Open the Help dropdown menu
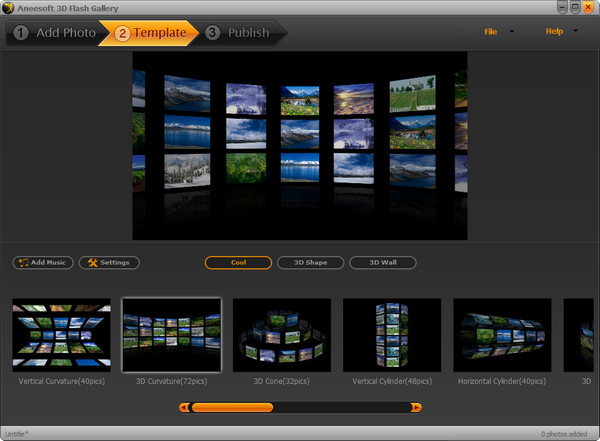 tap(554, 32)
